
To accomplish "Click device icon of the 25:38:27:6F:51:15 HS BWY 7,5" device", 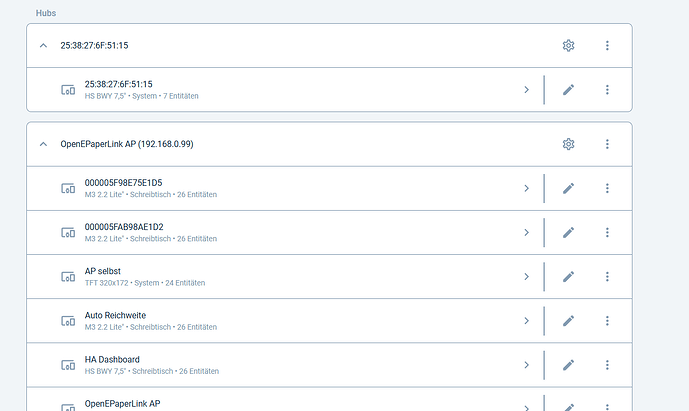I will pyautogui.click(x=68, y=90).
